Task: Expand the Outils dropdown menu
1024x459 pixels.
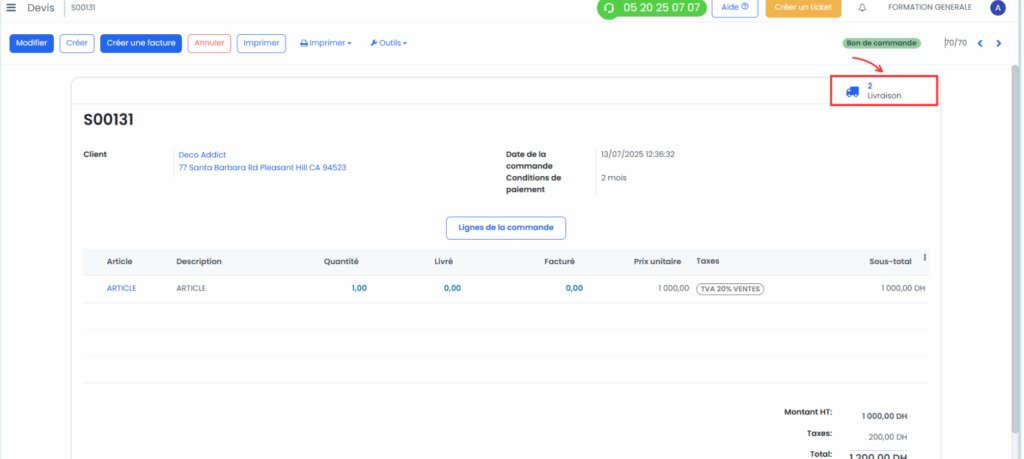Action: [x=388, y=43]
